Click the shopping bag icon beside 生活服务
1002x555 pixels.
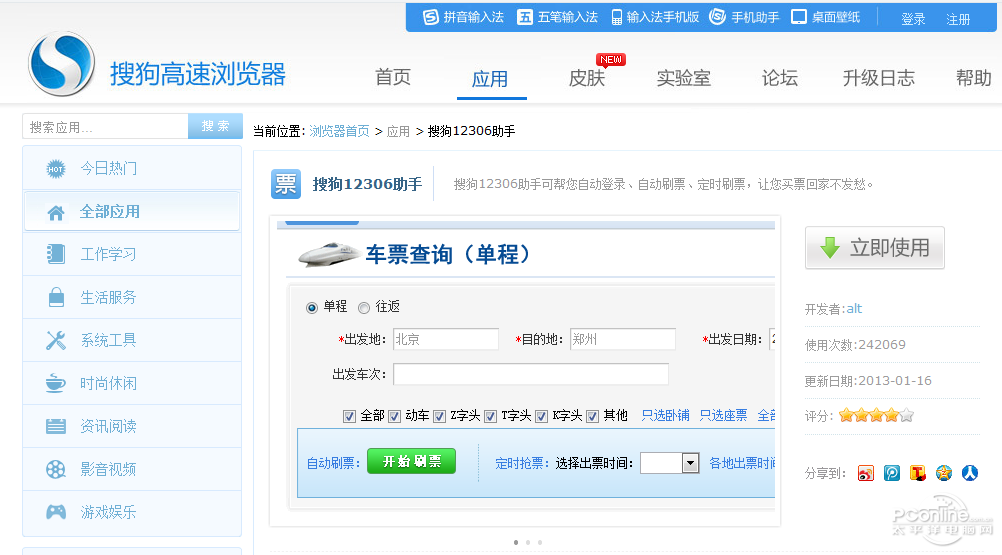coord(56,297)
